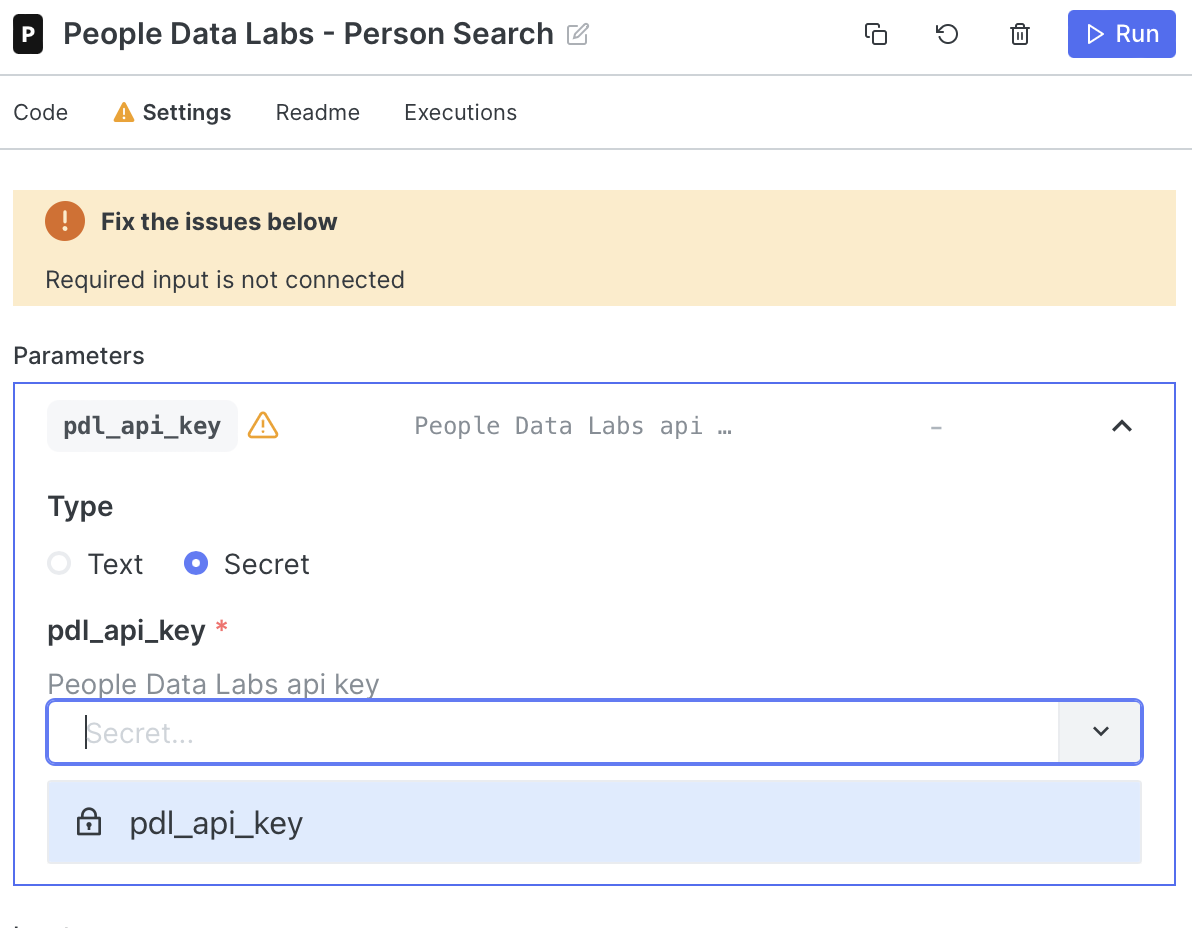Collapse the pdl_api_key parameter section
This screenshot has width=1192, height=928.
[1122, 427]
